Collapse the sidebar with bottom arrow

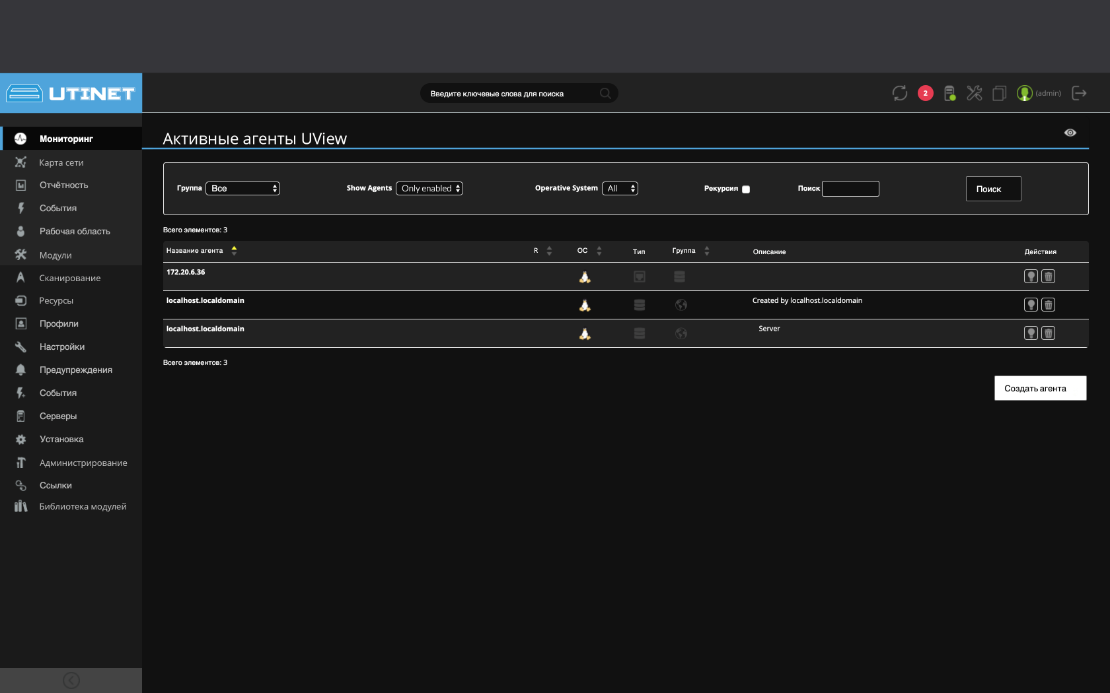(x=71, y=680)
